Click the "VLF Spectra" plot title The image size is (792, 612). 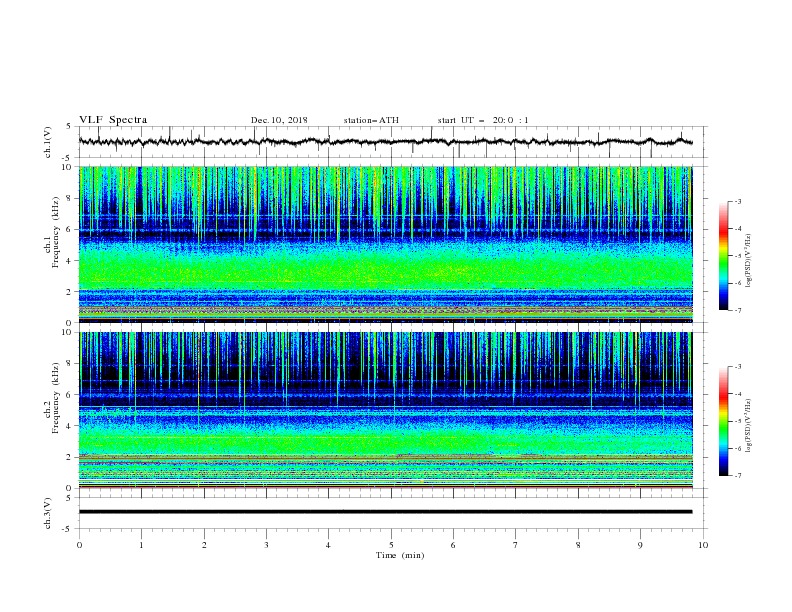tap(113, 120)
